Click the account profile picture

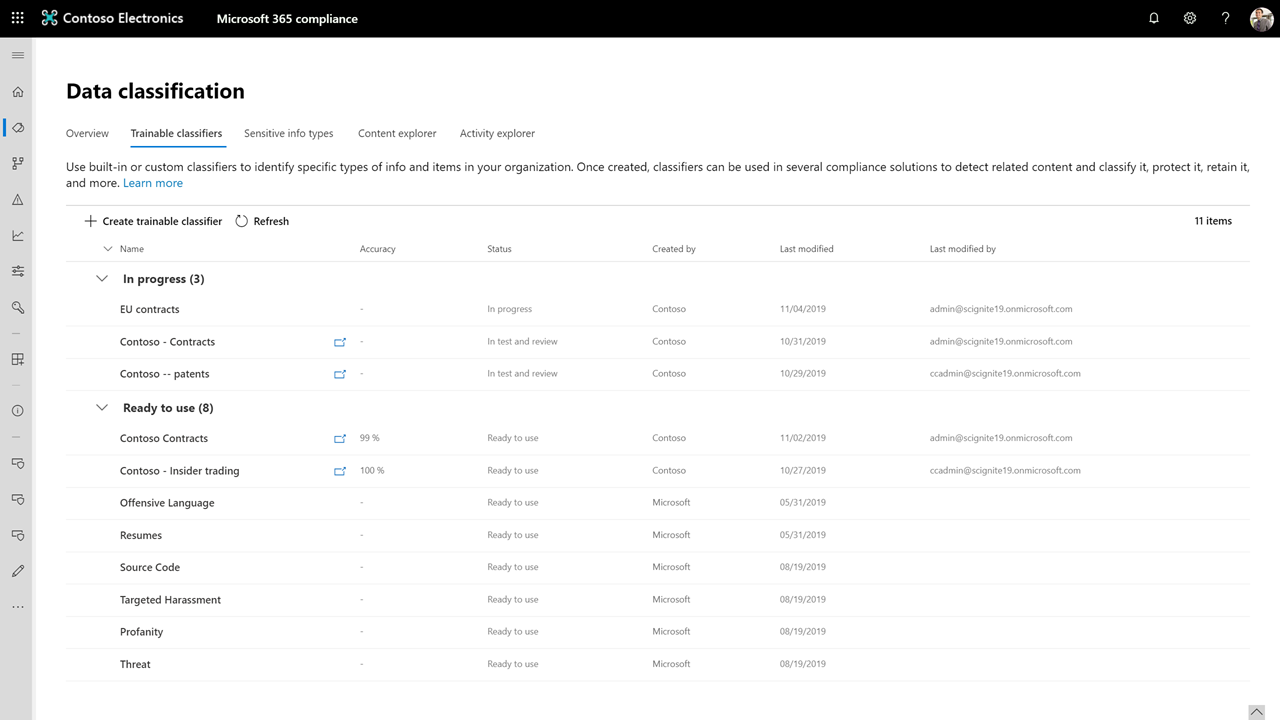[1261, 18]
